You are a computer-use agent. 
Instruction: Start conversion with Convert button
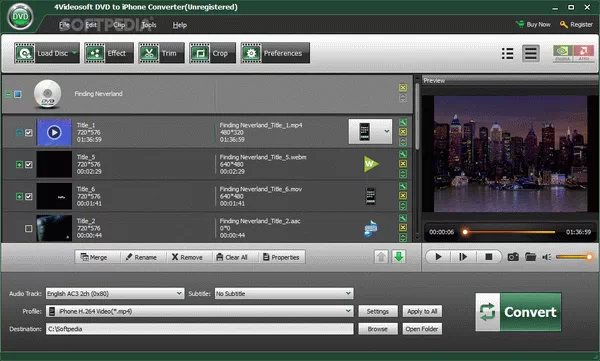pyautogui.click(x=518, y=312)
